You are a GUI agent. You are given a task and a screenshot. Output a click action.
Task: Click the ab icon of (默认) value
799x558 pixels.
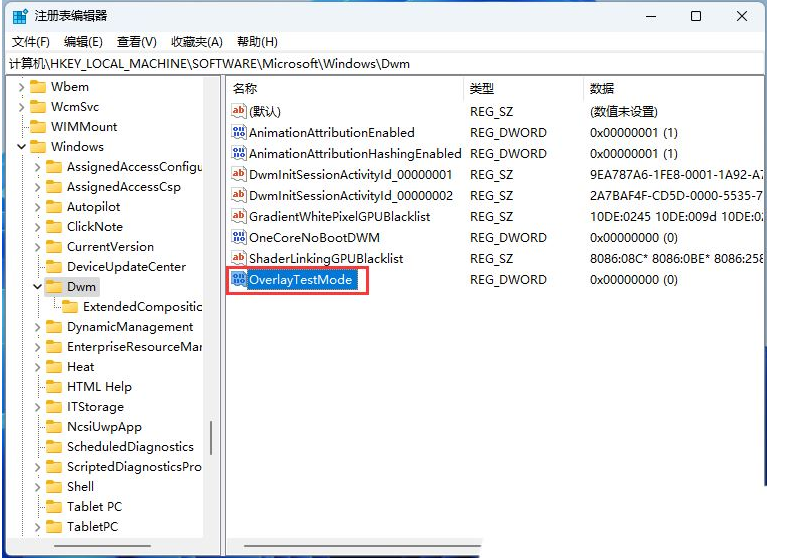[238, 111]
